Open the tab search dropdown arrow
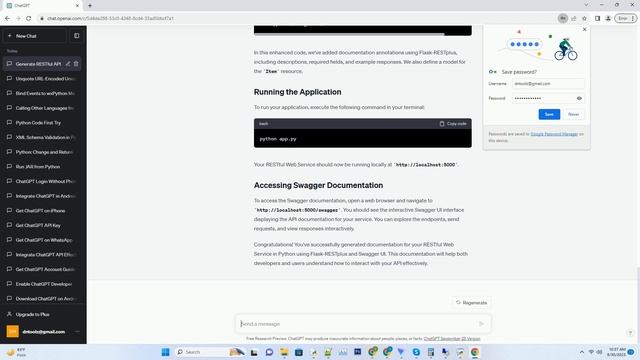Viewport: 640px width, 360px height. point(586,5)
